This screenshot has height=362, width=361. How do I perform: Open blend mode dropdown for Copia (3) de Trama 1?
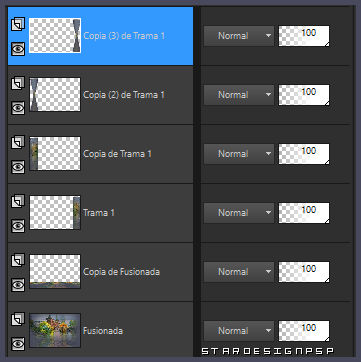pos(239,36)
